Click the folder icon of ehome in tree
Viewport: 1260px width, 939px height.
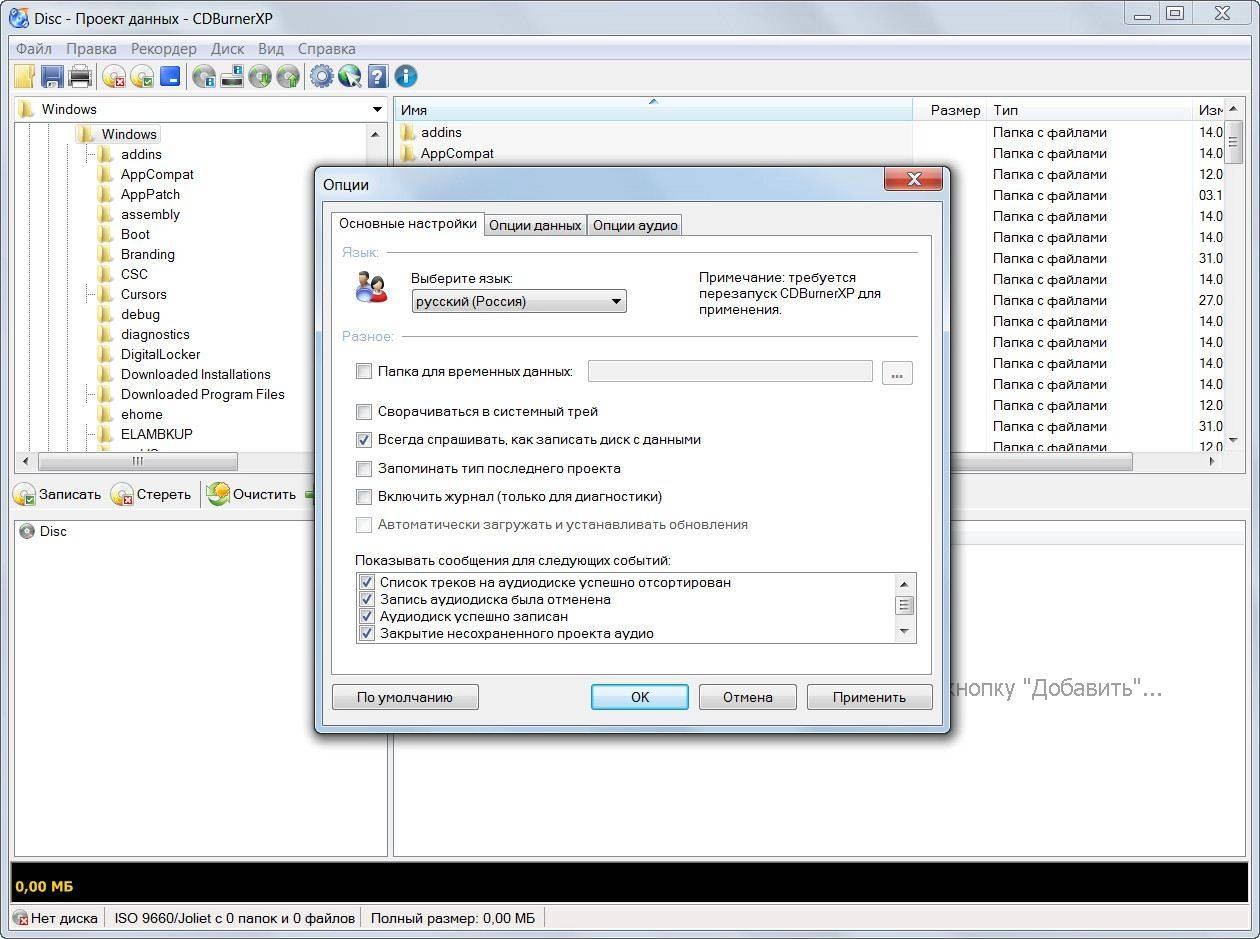tap(105, 414)
